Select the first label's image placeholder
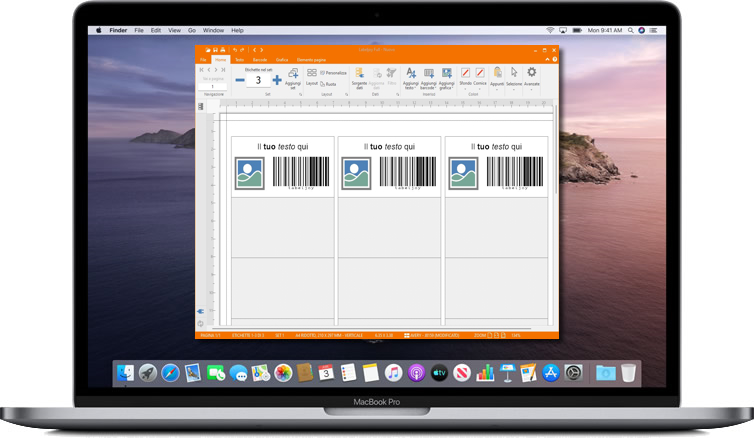The image size is (754, 438). click(250, 173)
